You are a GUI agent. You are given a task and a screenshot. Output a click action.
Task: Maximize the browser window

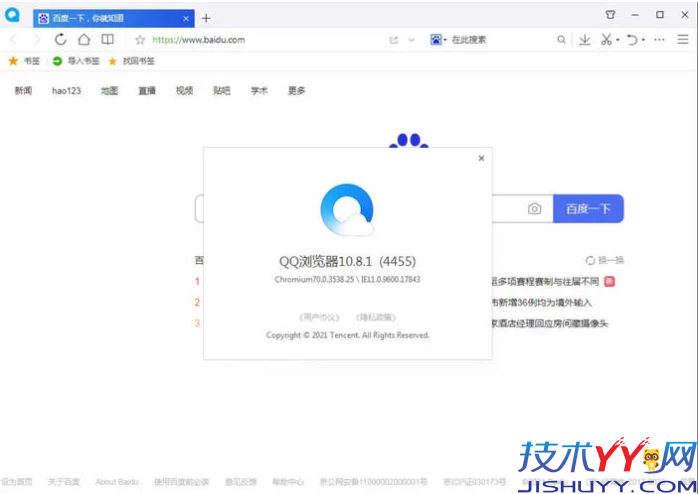(x=660, y=15)
